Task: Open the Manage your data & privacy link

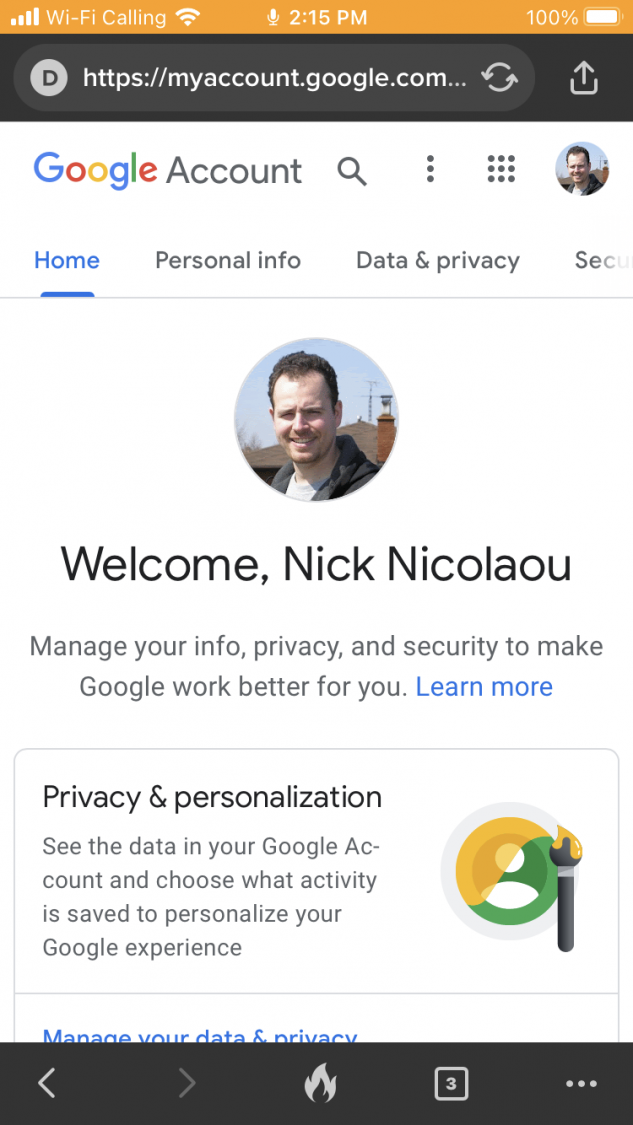Action: (200, 1036)
